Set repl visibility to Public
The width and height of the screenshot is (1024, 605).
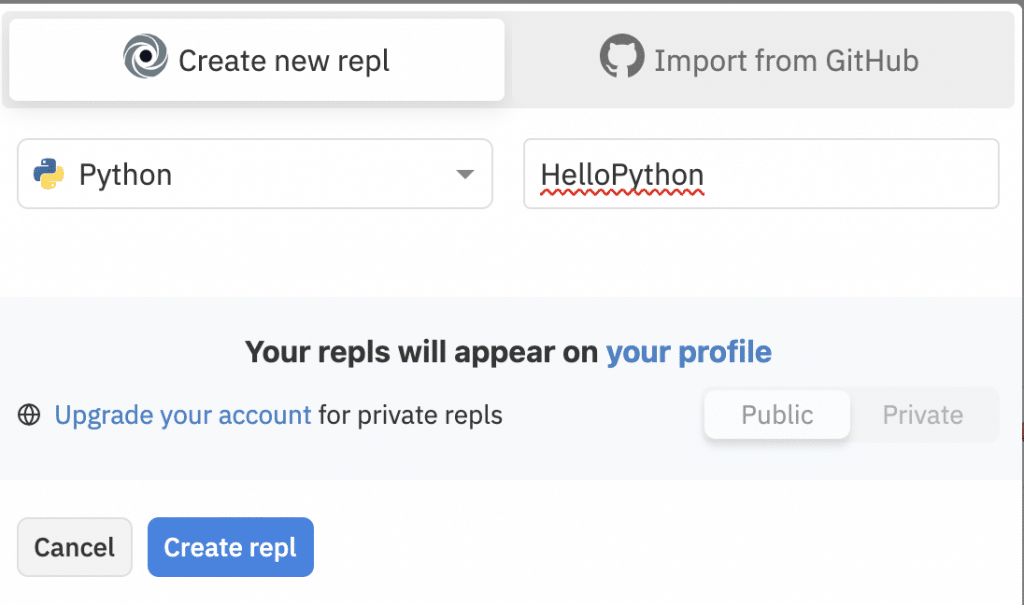[777, 415]
